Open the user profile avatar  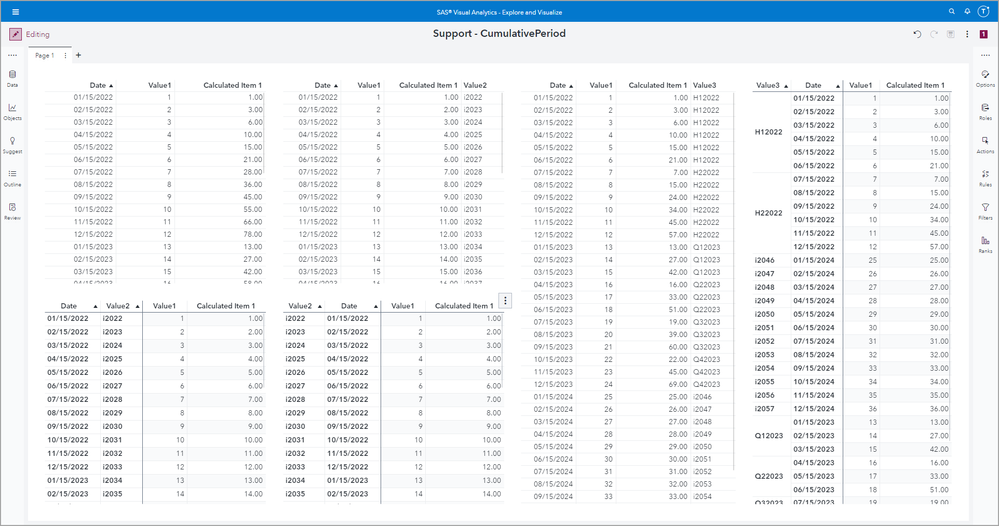tap(984, 11)
